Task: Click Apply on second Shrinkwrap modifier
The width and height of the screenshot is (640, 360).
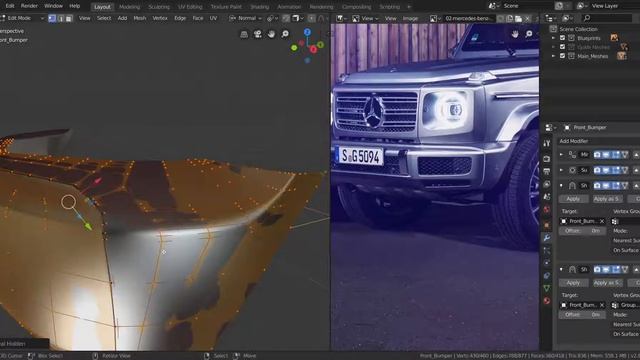Action: click(x=573, y=283)
